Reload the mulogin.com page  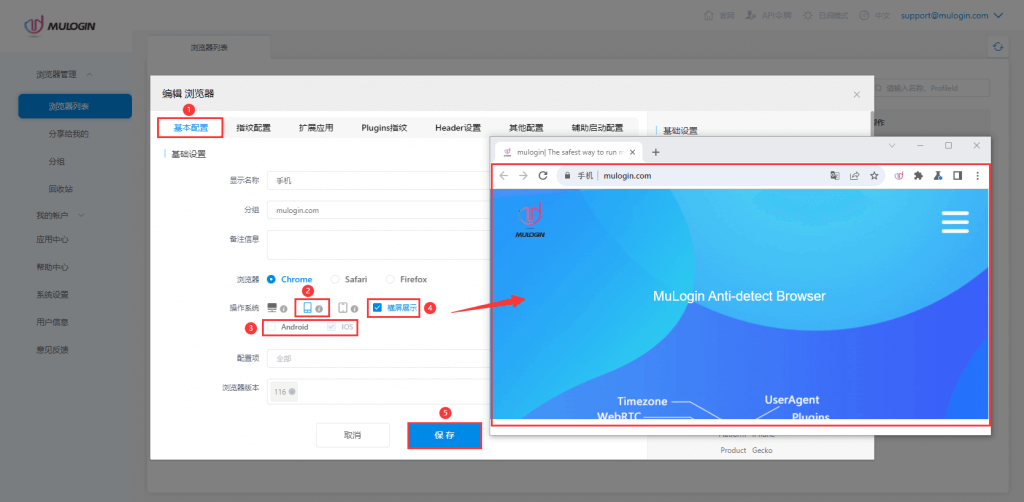543,176
